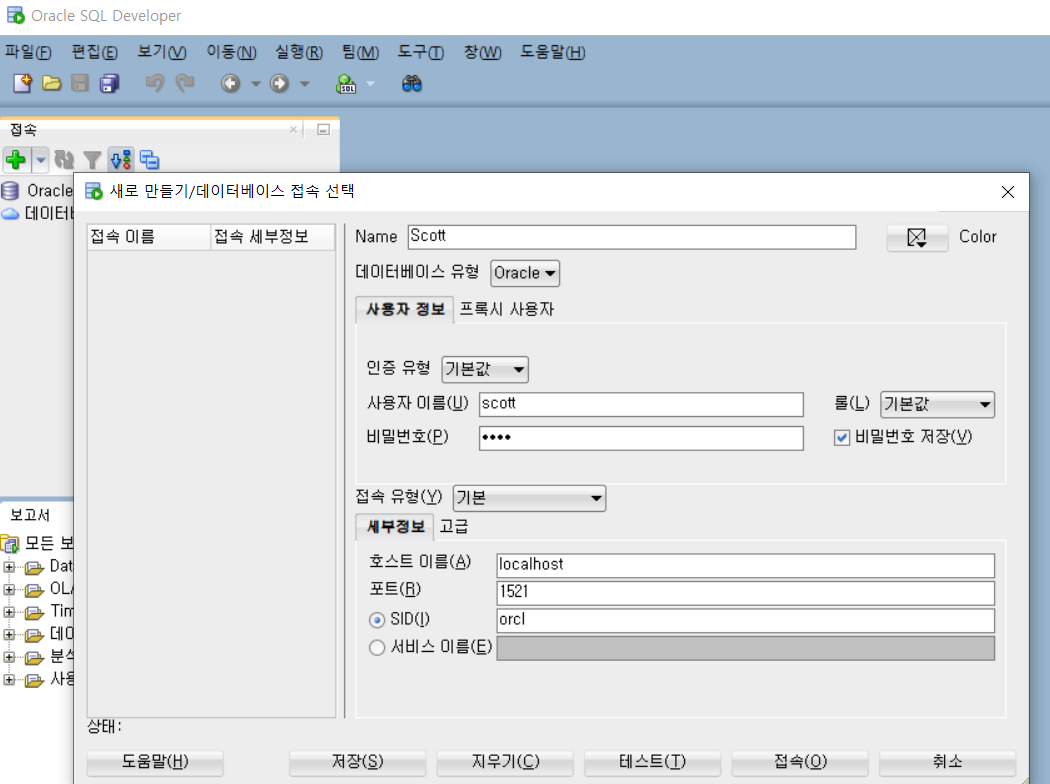Click the 접속 세부정보 column header

tap(273, 237)
